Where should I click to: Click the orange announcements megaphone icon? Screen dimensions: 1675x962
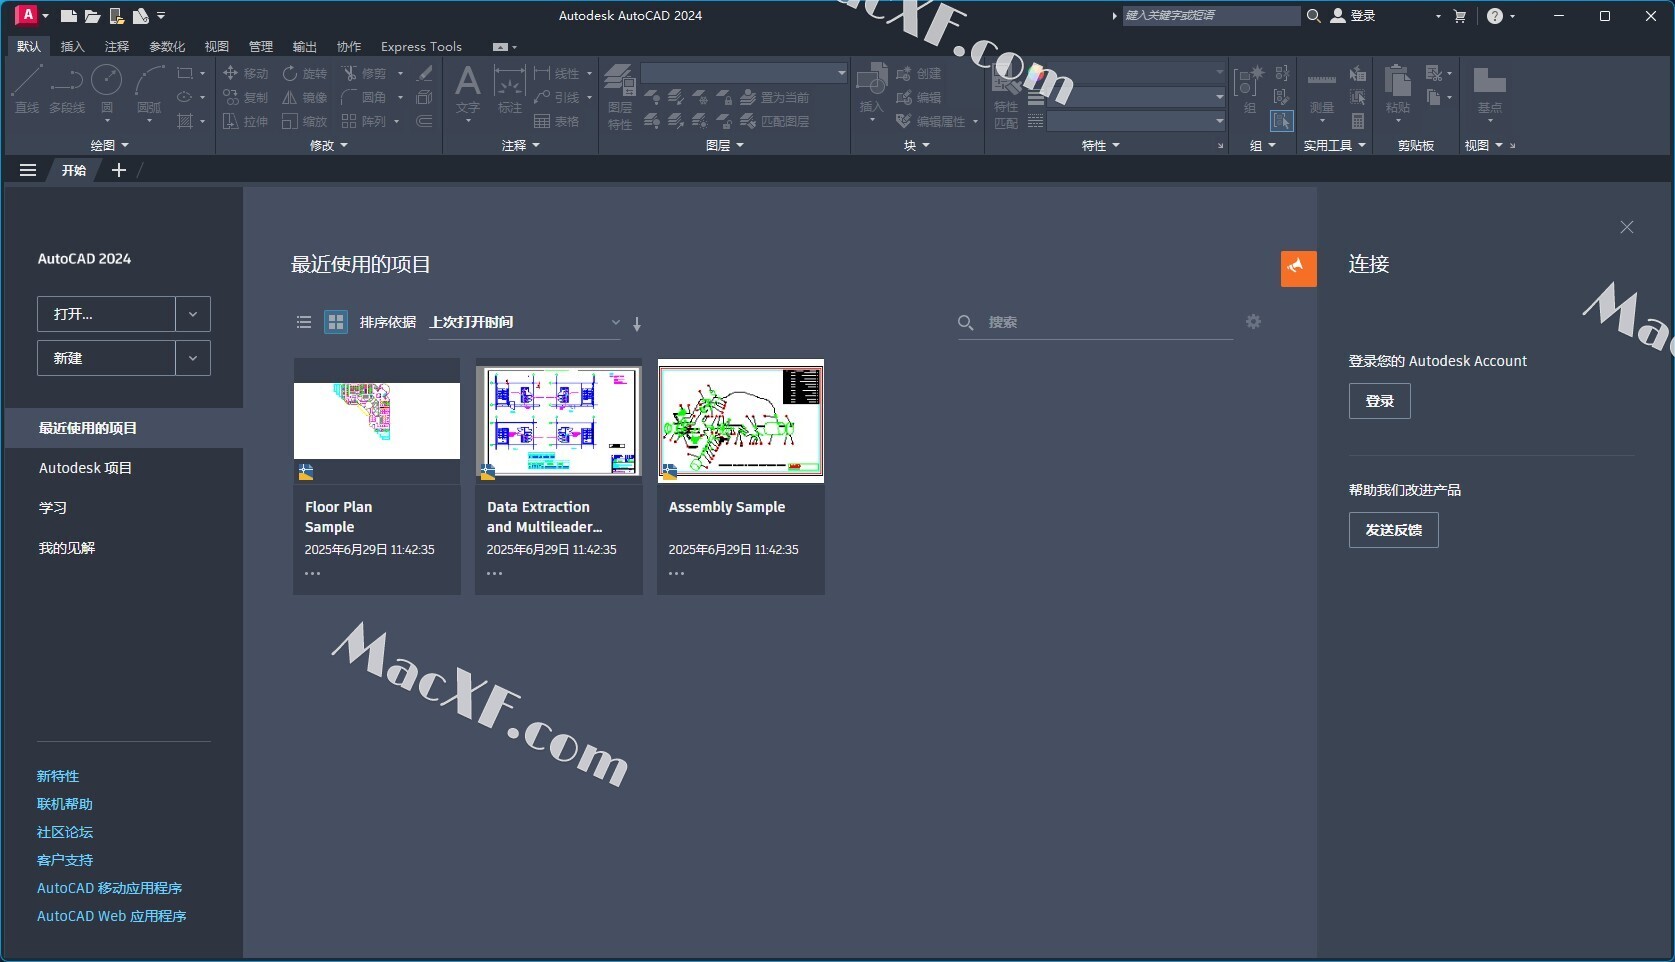(1298, 268)
